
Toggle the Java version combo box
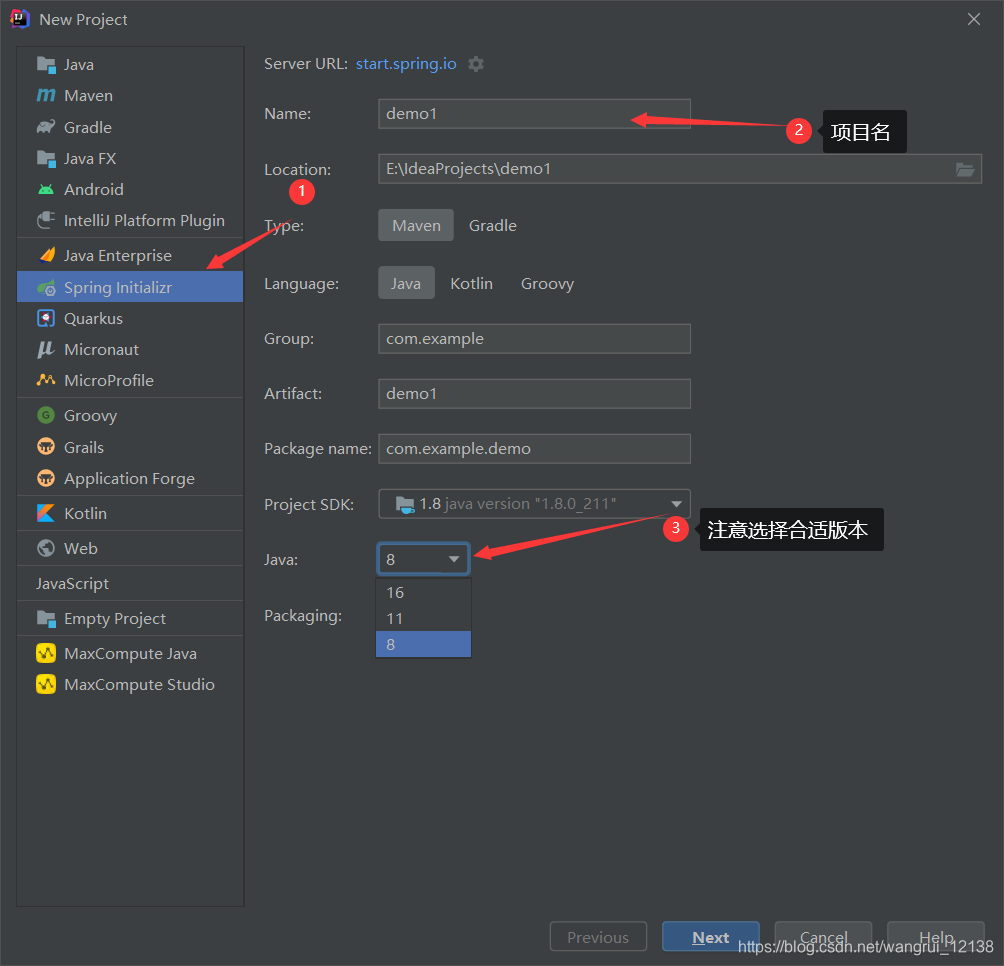(x=424, y=559)
